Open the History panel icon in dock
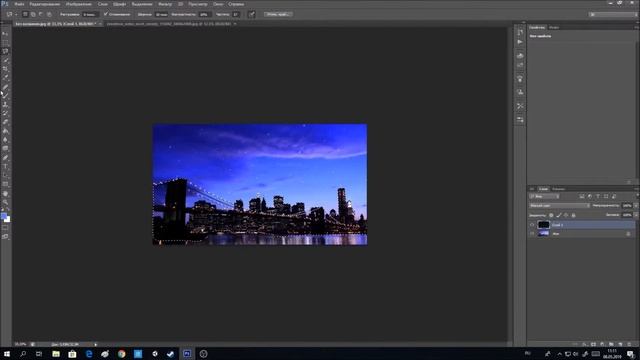This screenshot has height=360, width=640. click(x=520, y=32)
